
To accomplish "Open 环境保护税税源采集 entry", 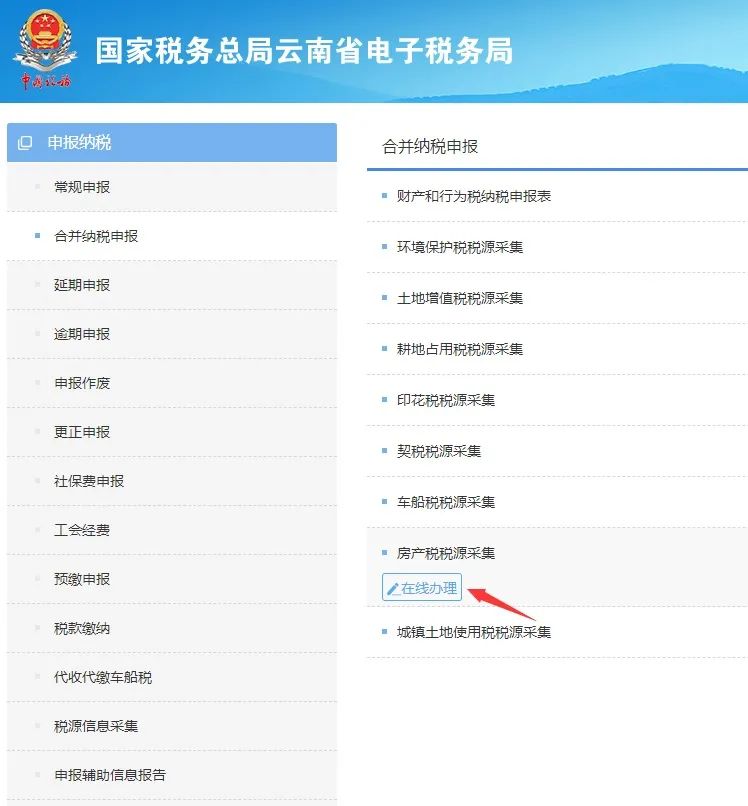I will (460, 247).
